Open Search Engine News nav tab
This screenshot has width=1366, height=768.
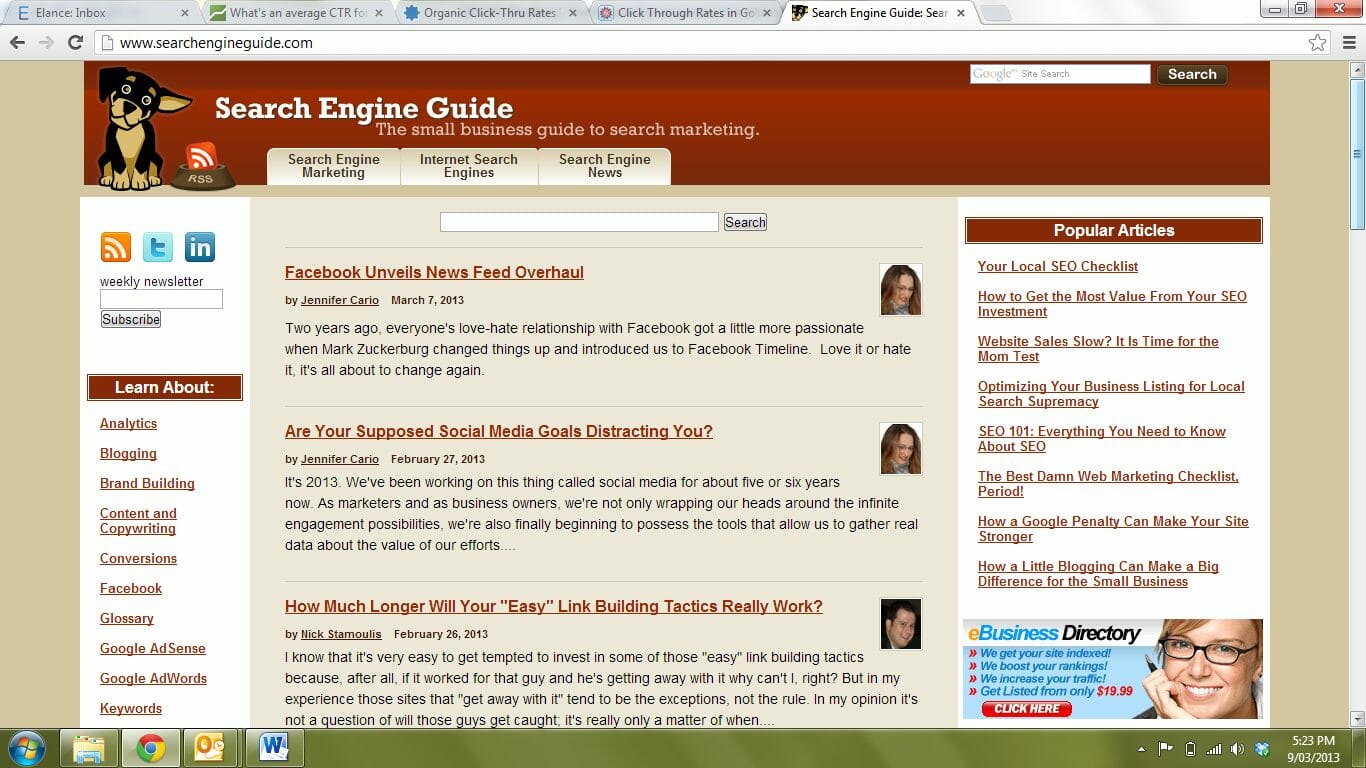coord(604,166)
